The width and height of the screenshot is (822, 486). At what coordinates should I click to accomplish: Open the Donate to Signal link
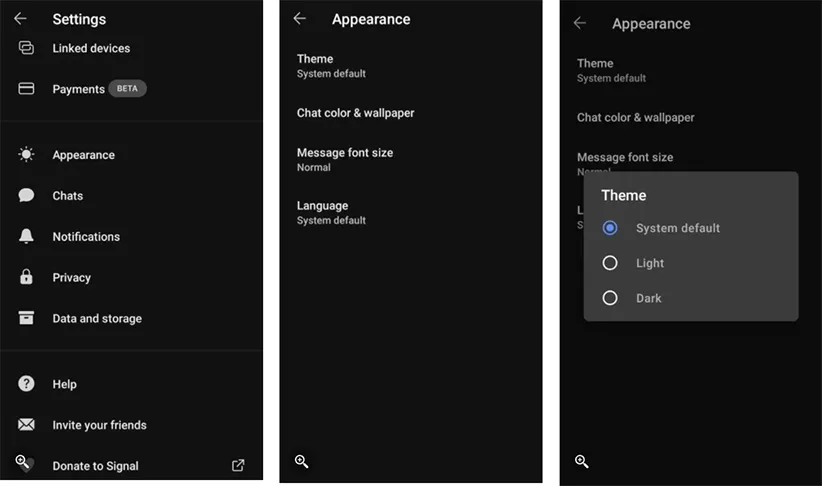(x=96, y=466)
